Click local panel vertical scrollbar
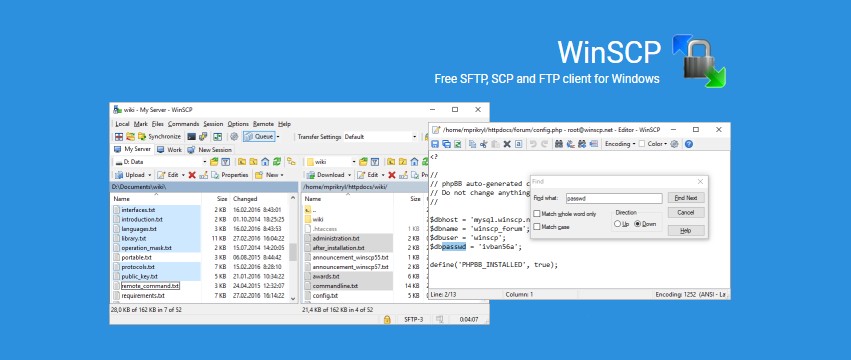Image resolution: width=851 pixels, height=360 pixels. (293, 252)
